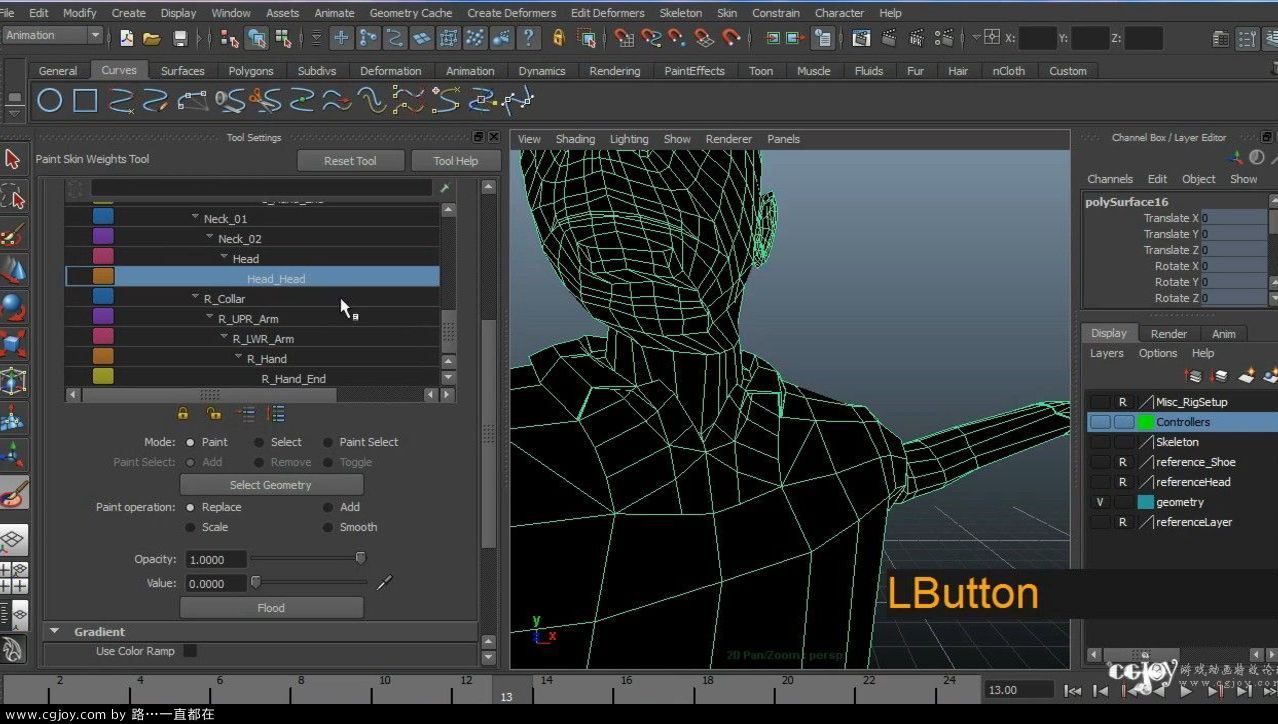The height and width of the screenshot is (724, 1278).
Task: Open the Skin menu
Action: point(727,13)
